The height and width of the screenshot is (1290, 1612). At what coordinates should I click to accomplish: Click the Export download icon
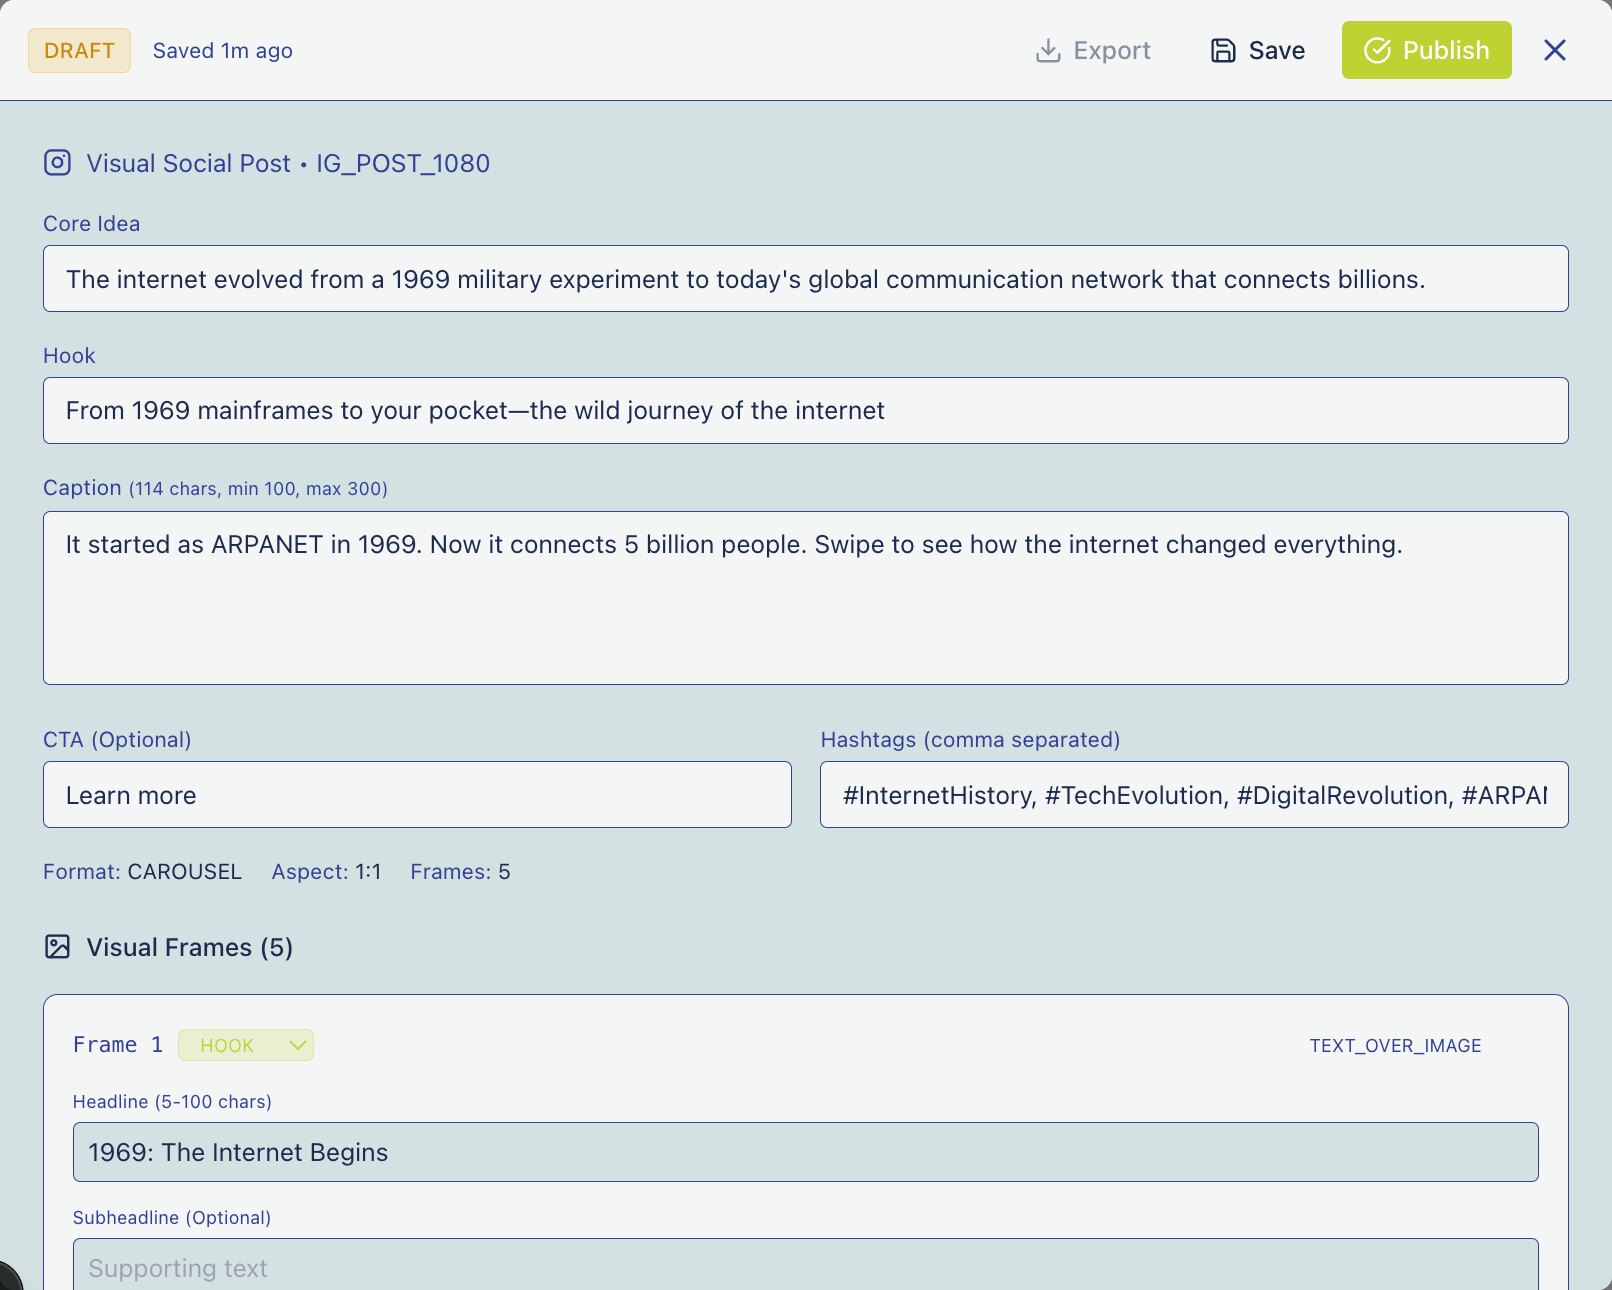[1047, 51]
